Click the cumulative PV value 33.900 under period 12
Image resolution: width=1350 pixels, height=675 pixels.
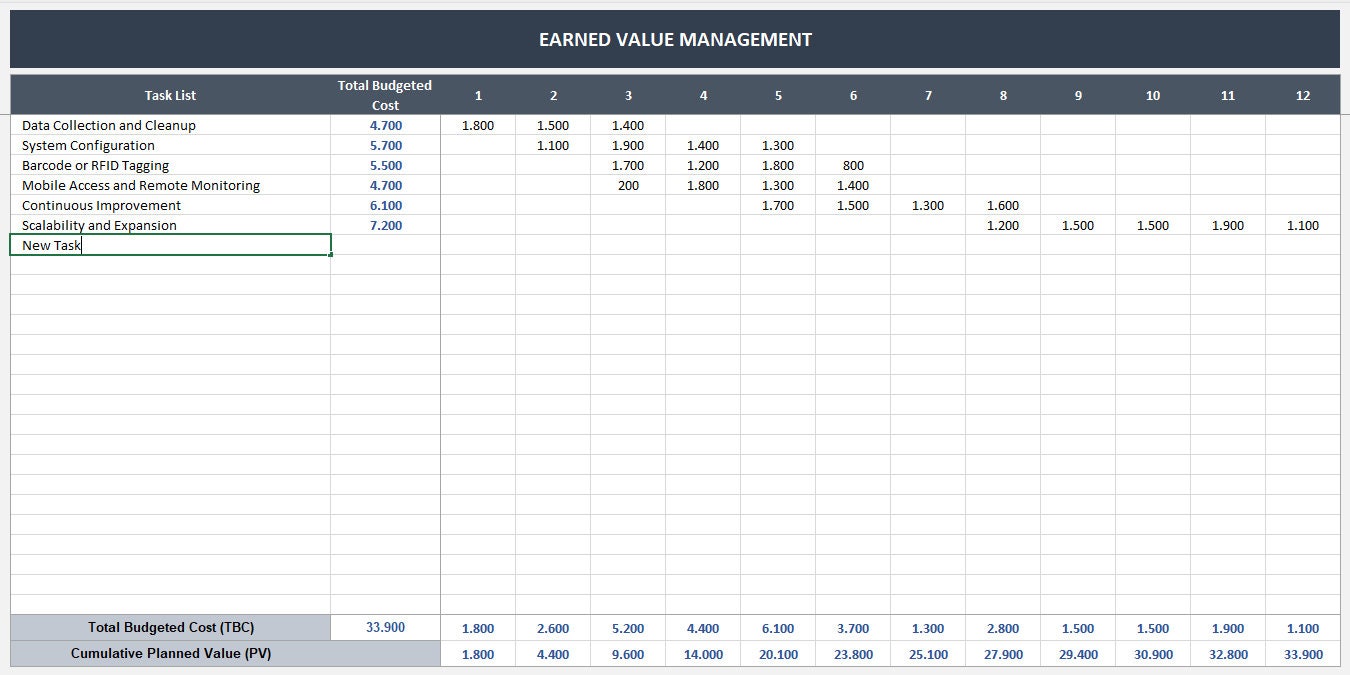point(1302,654)
